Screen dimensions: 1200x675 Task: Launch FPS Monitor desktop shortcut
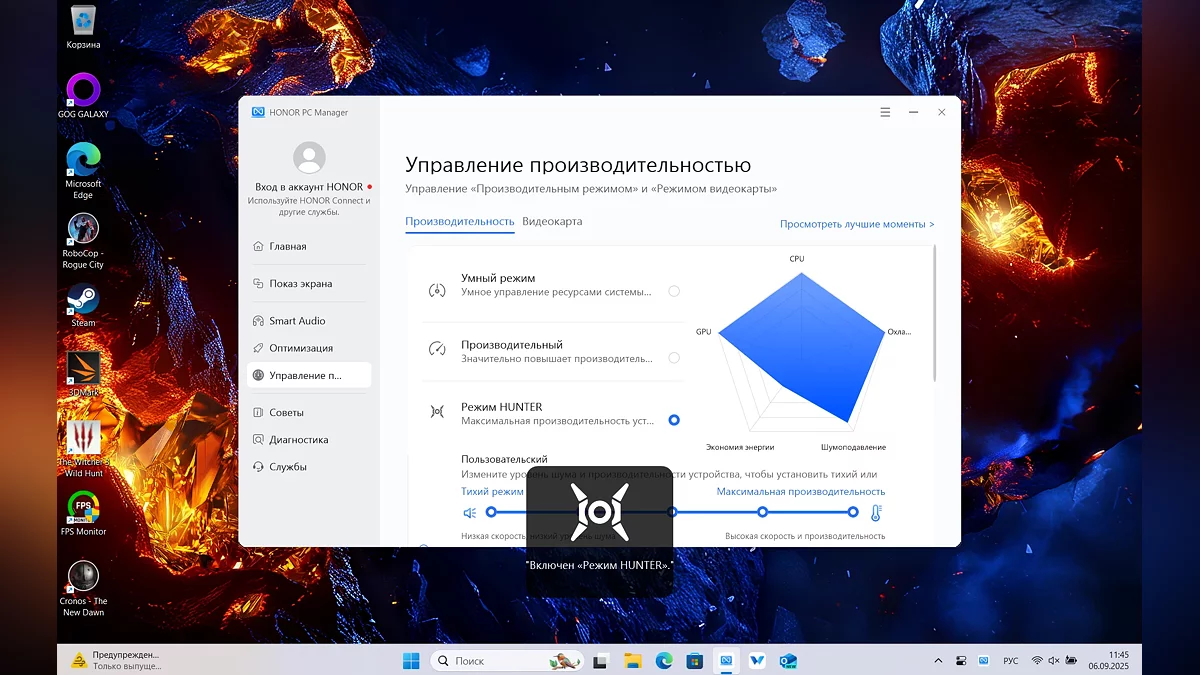pos(83,508)
